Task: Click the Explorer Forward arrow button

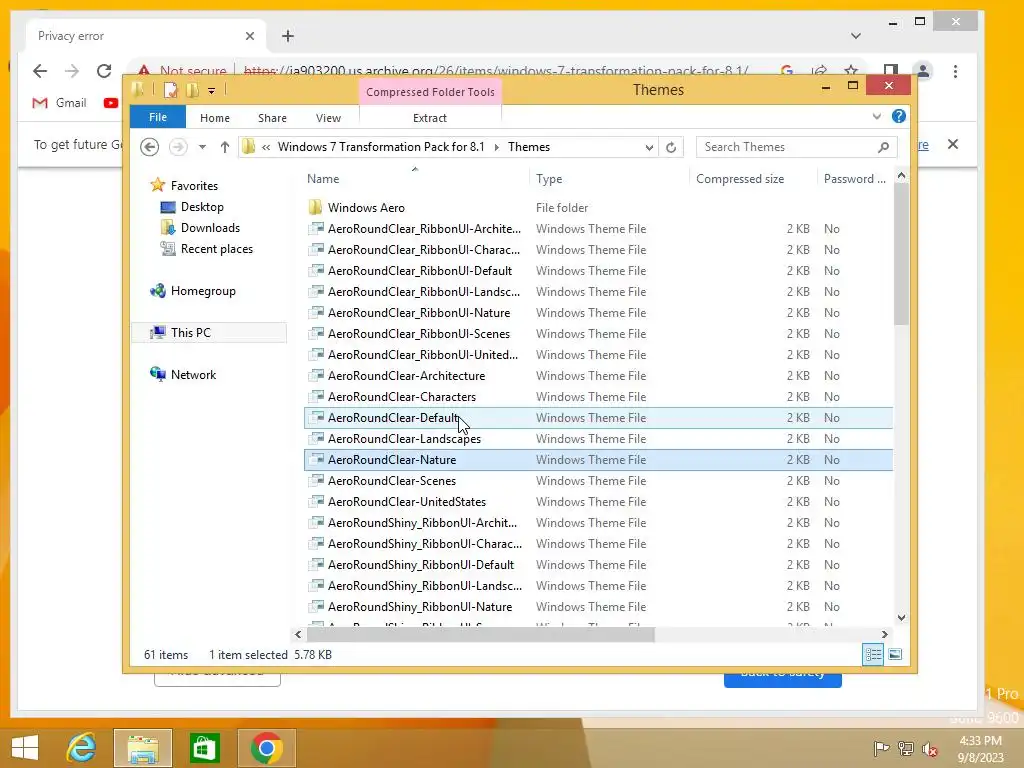Action: click(x=178, y=147)
